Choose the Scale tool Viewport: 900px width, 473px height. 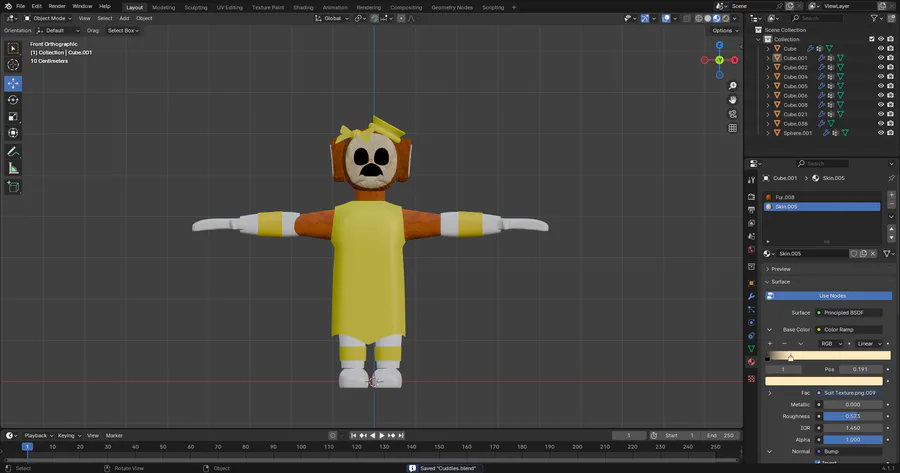pos(13,116)
